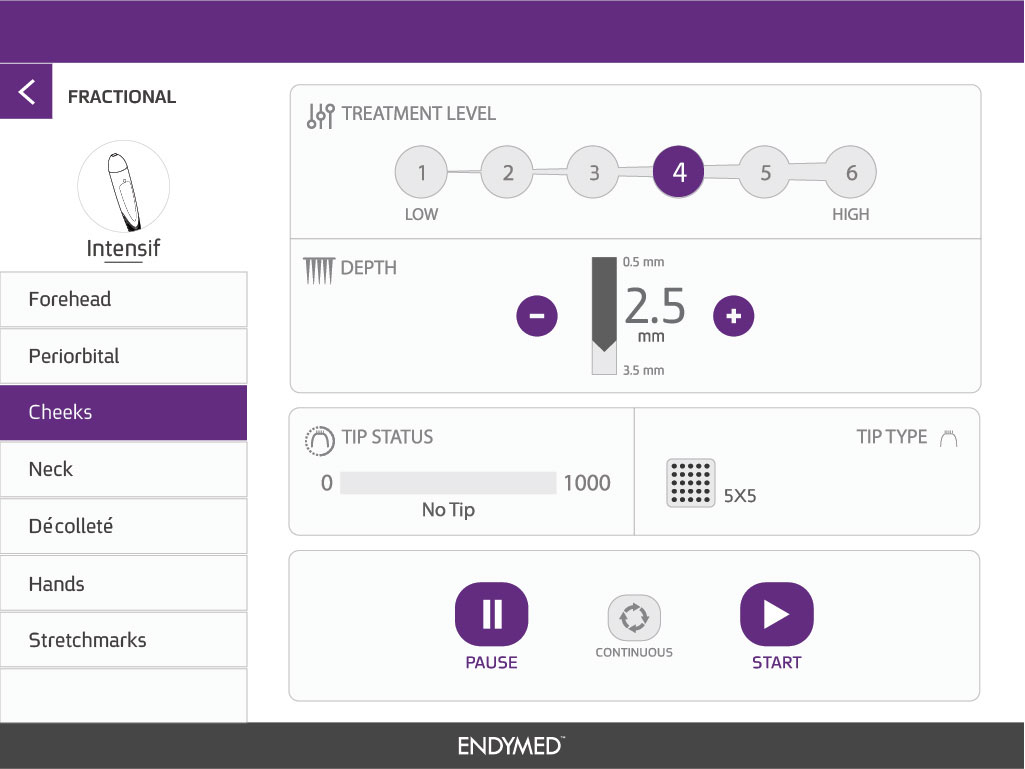The height and width of the screenshot is (769, 1025).
Task: Choose the Hands treatment area
Action: 124,583
